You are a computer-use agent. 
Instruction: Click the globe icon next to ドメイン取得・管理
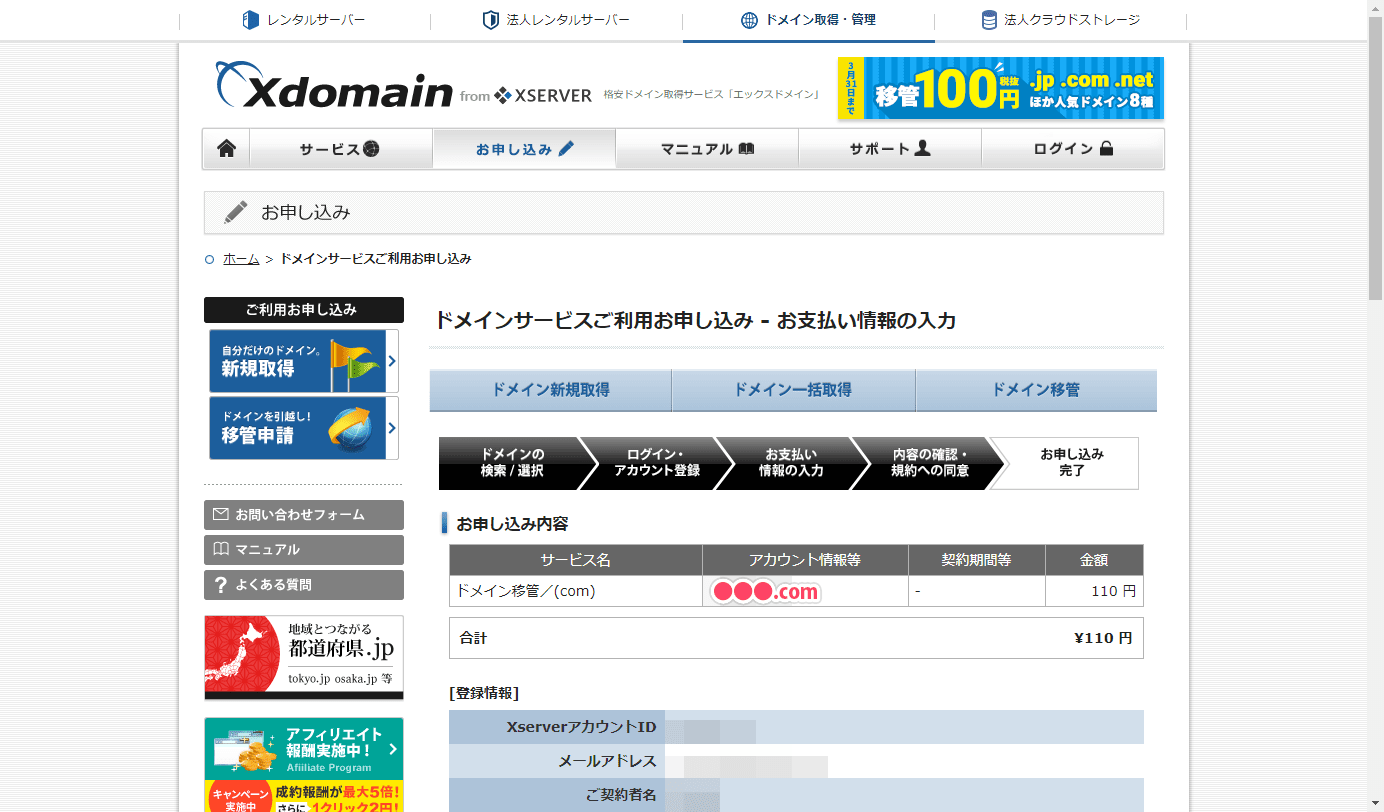pos(749,20)
